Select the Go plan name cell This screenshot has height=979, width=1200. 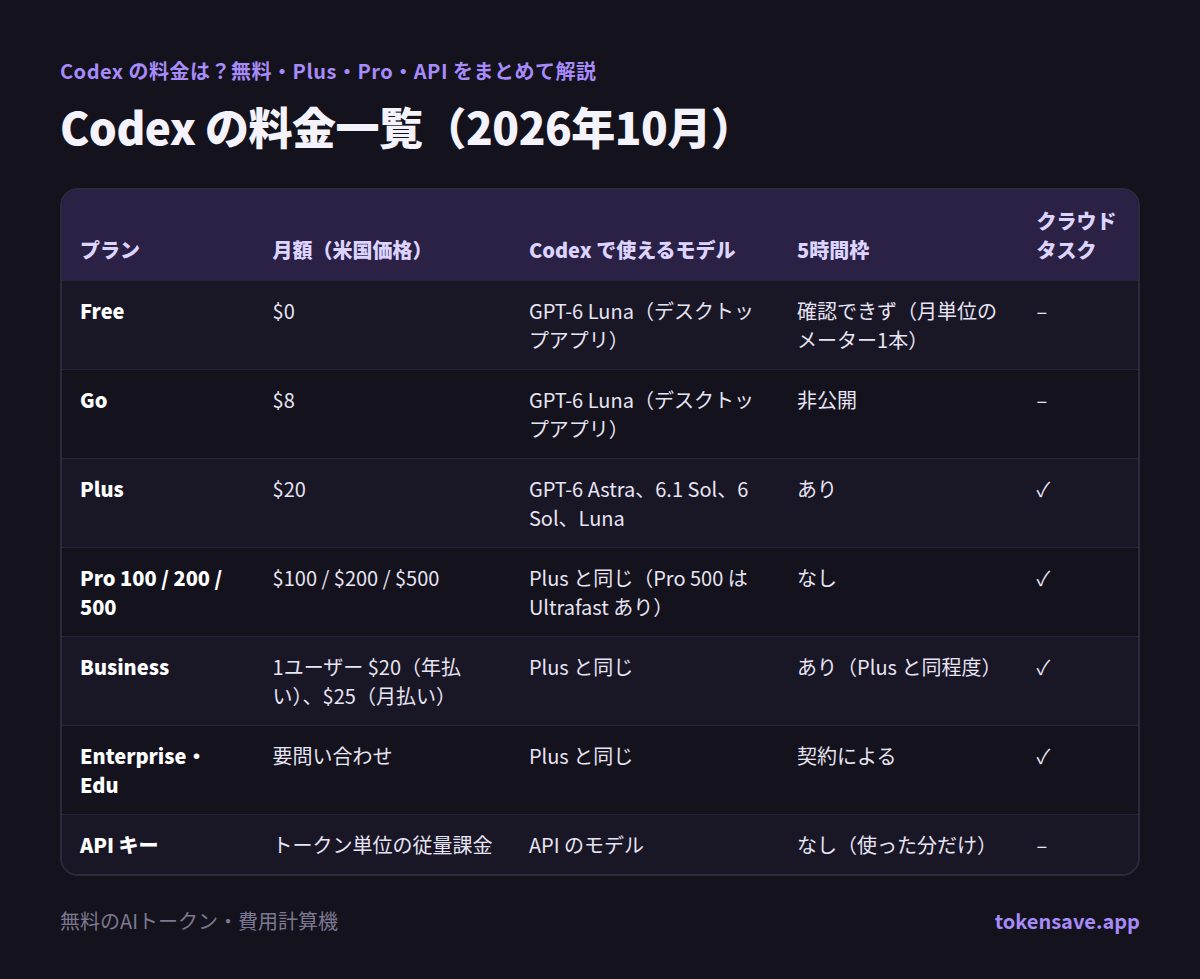pyautogui.click(x=94, y=401)
